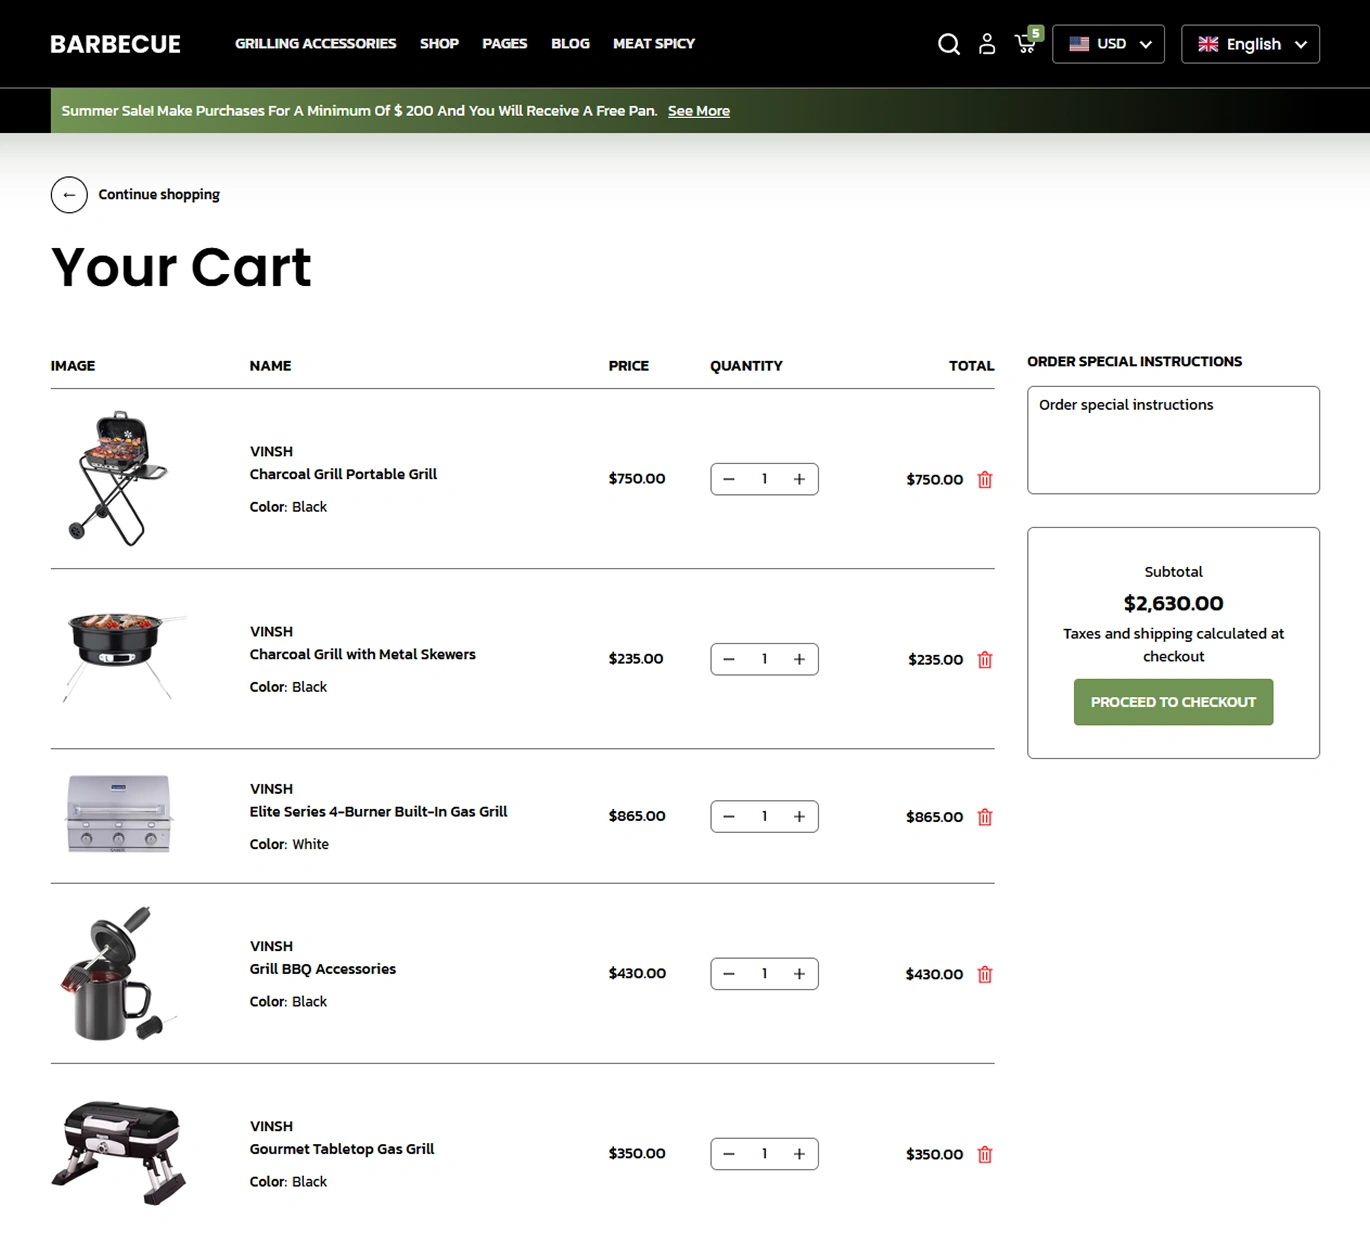Open the shopping cart icon with badge

click(x=1028, y=41)
